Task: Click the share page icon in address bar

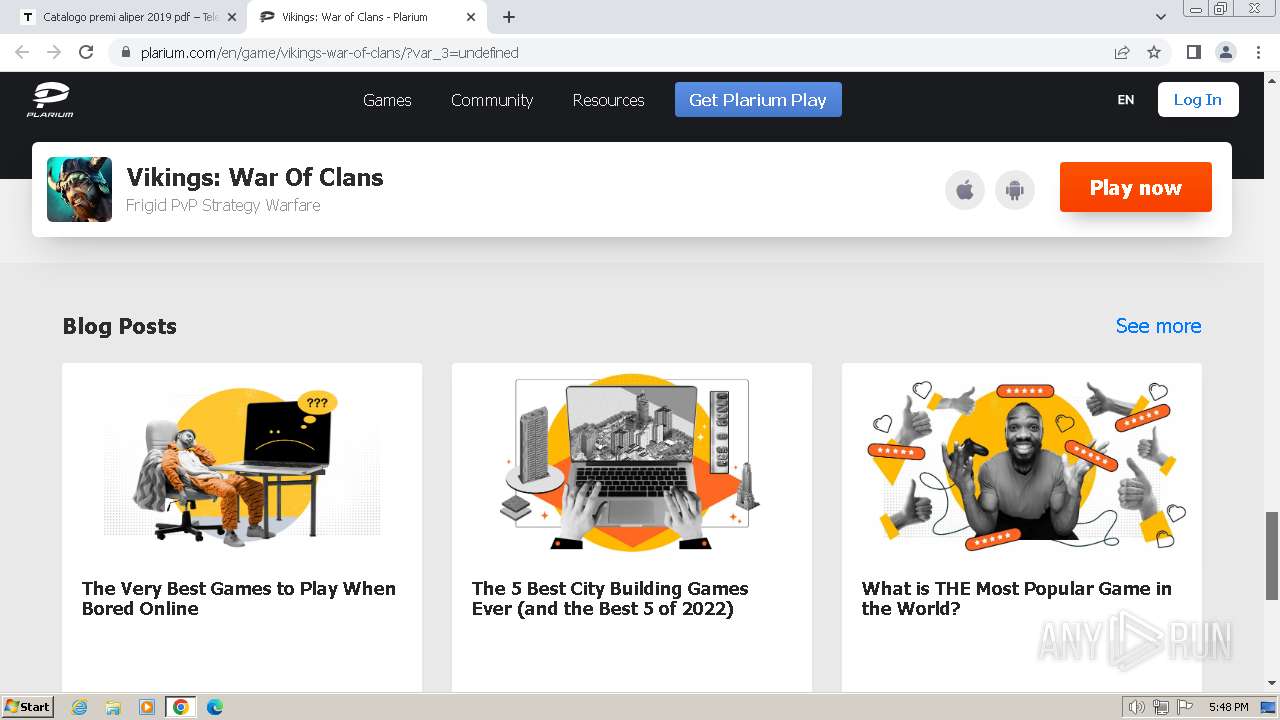Action: [1122, 52]
